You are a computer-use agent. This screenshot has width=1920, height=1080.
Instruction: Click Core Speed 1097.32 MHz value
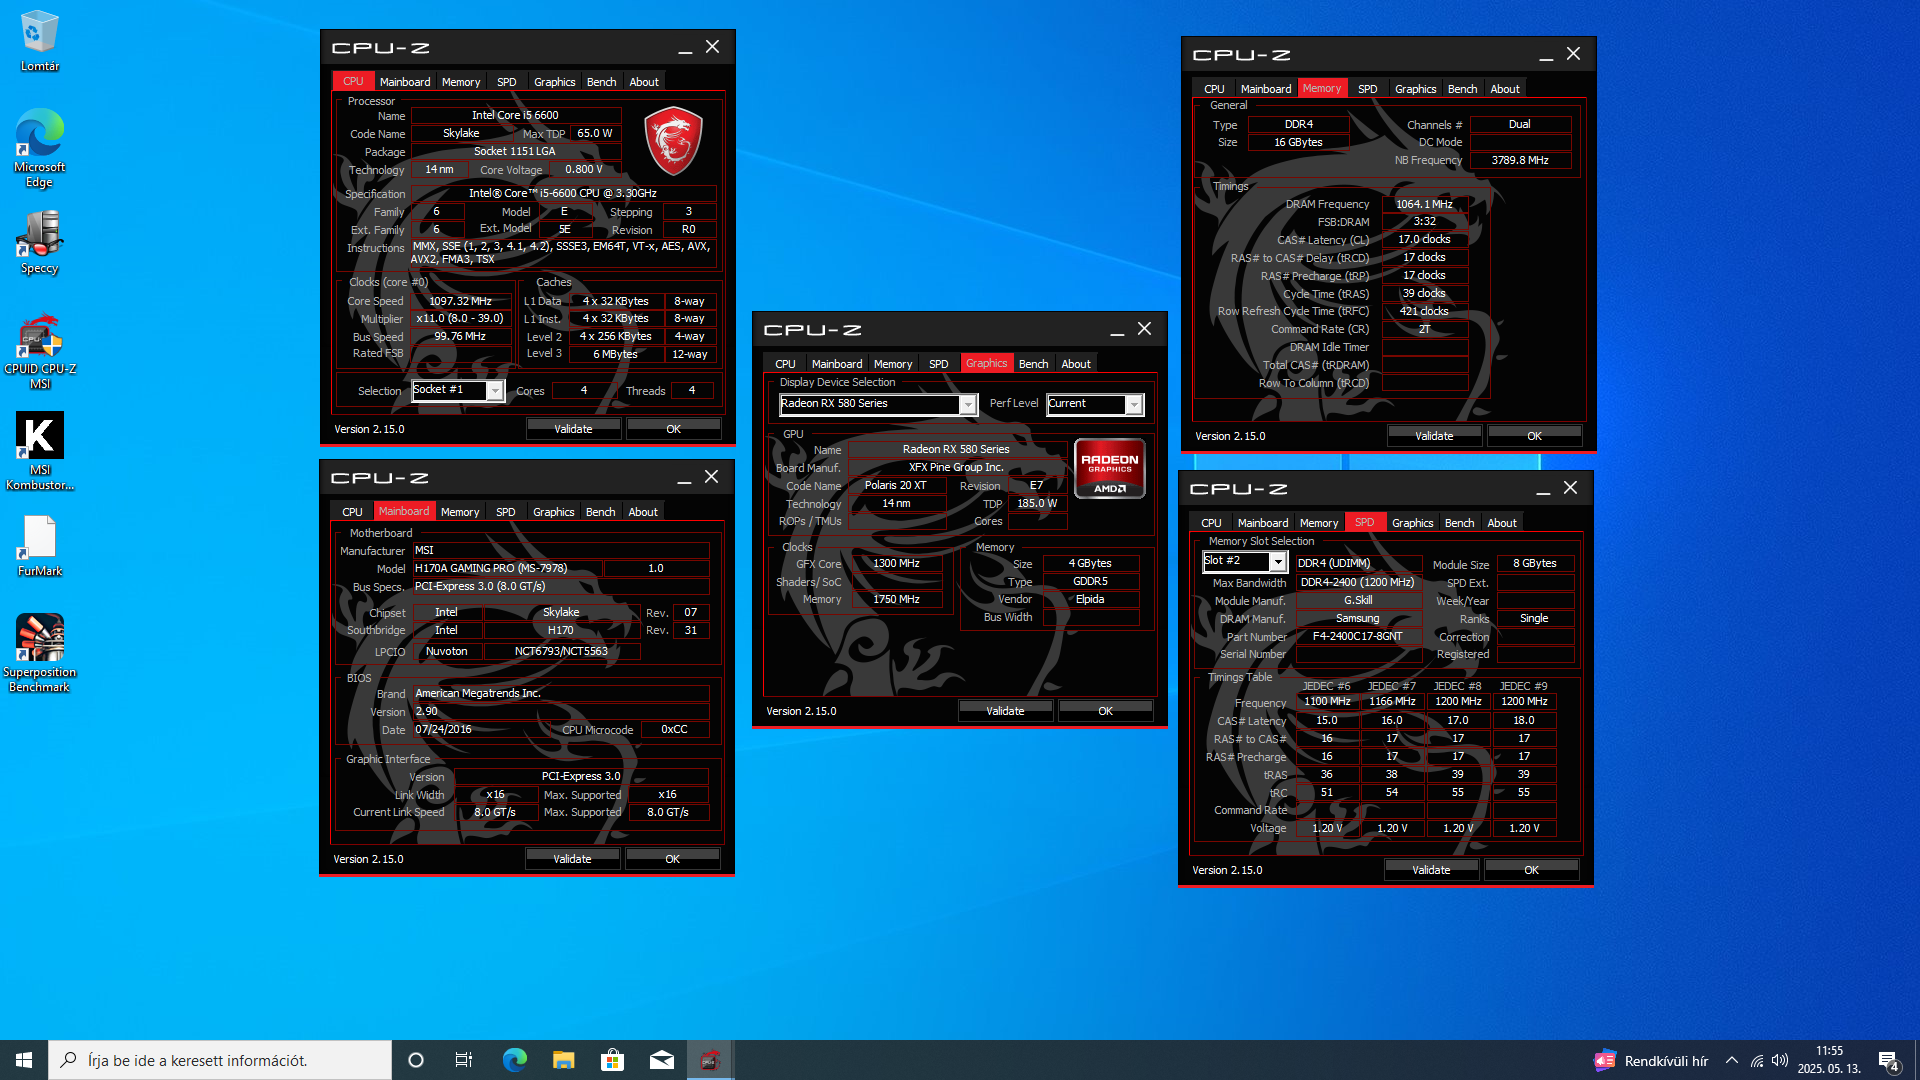pyautogui.click(x=460, y=301)
